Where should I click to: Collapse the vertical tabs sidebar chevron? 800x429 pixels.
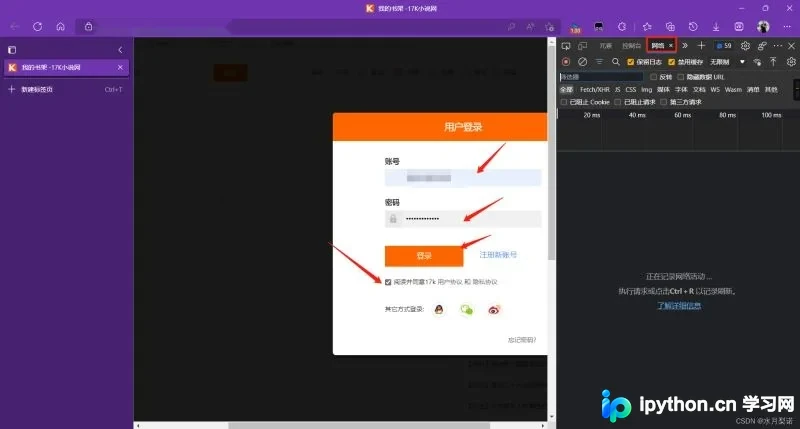(120, 50)
